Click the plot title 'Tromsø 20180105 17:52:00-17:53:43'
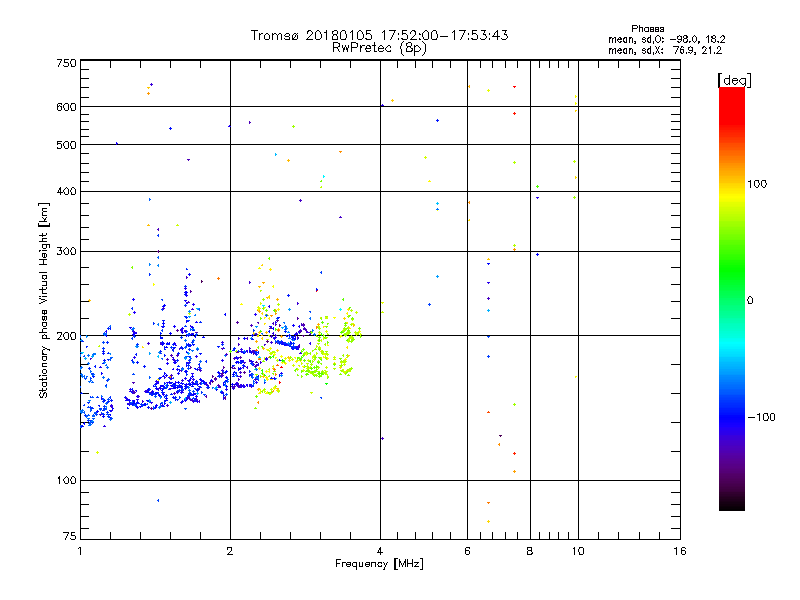 tap(379, 35)
